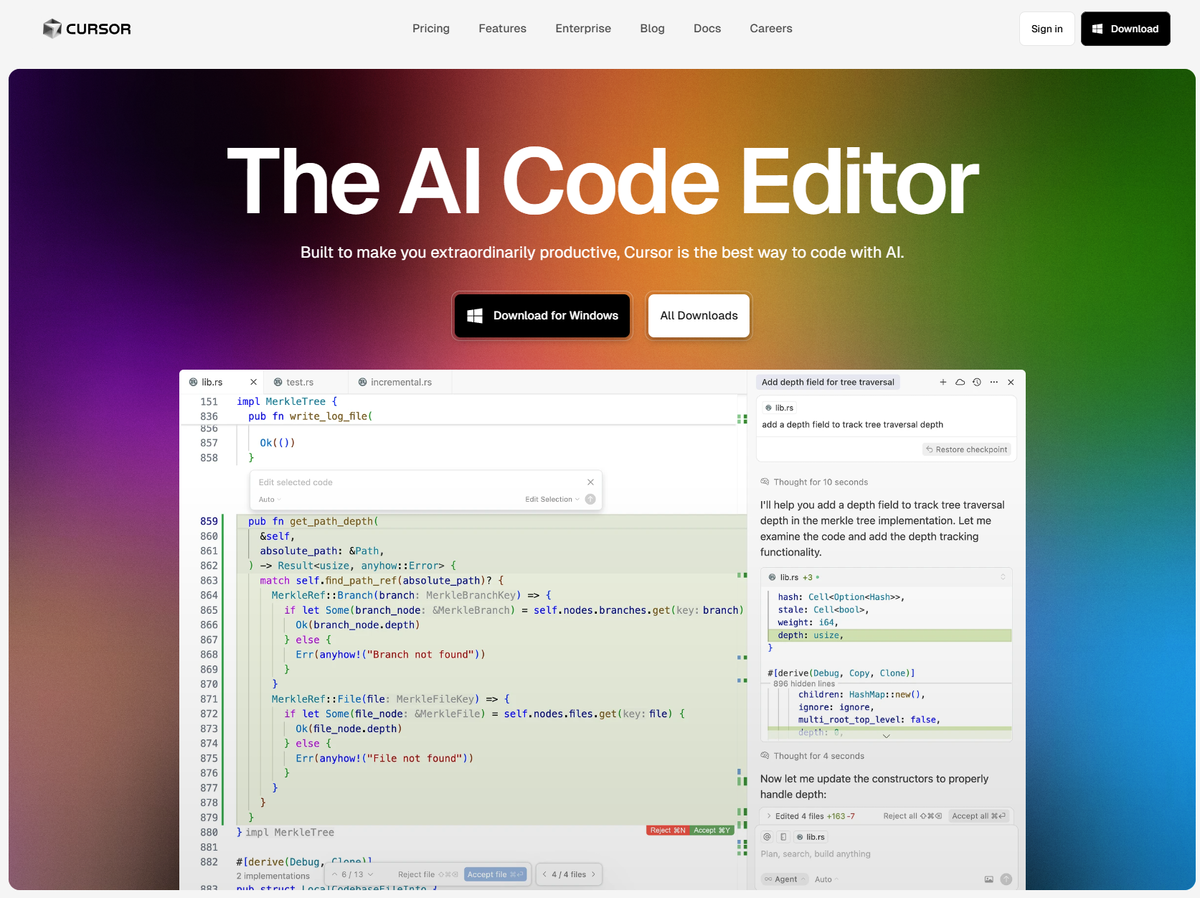Open the Features page
This screenshot has height=898, width=1200.
tap(502, 29)
